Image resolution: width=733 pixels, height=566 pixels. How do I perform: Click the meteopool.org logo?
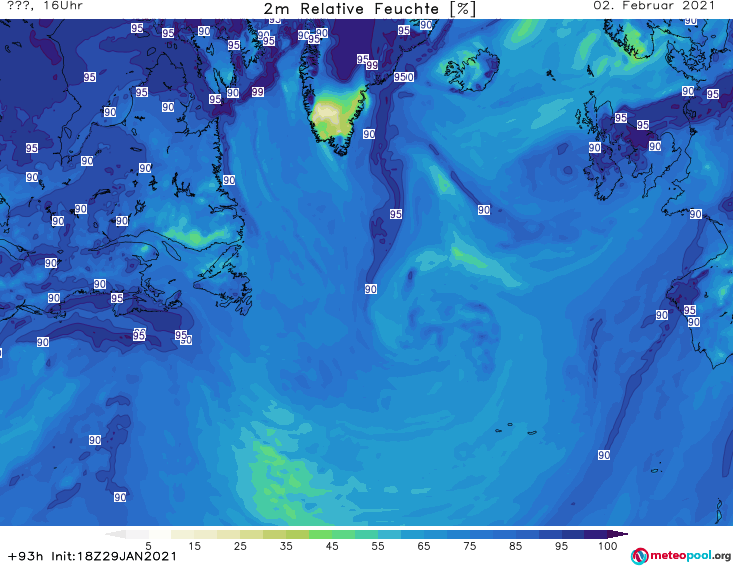point(681,556)
